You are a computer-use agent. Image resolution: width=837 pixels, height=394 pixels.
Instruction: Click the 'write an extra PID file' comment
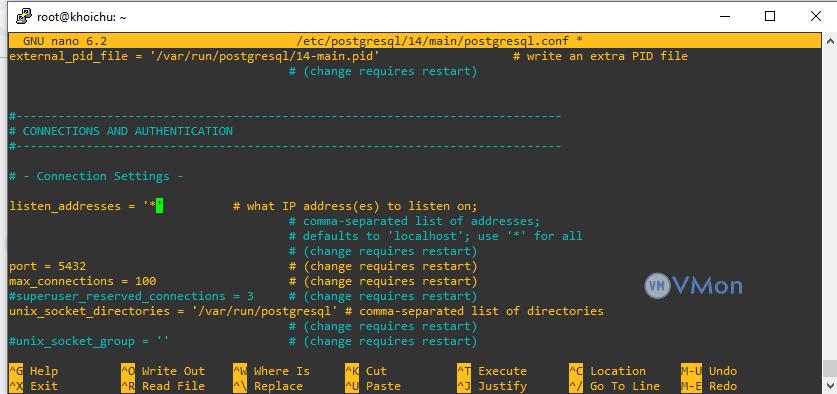[x=600, y=56]
